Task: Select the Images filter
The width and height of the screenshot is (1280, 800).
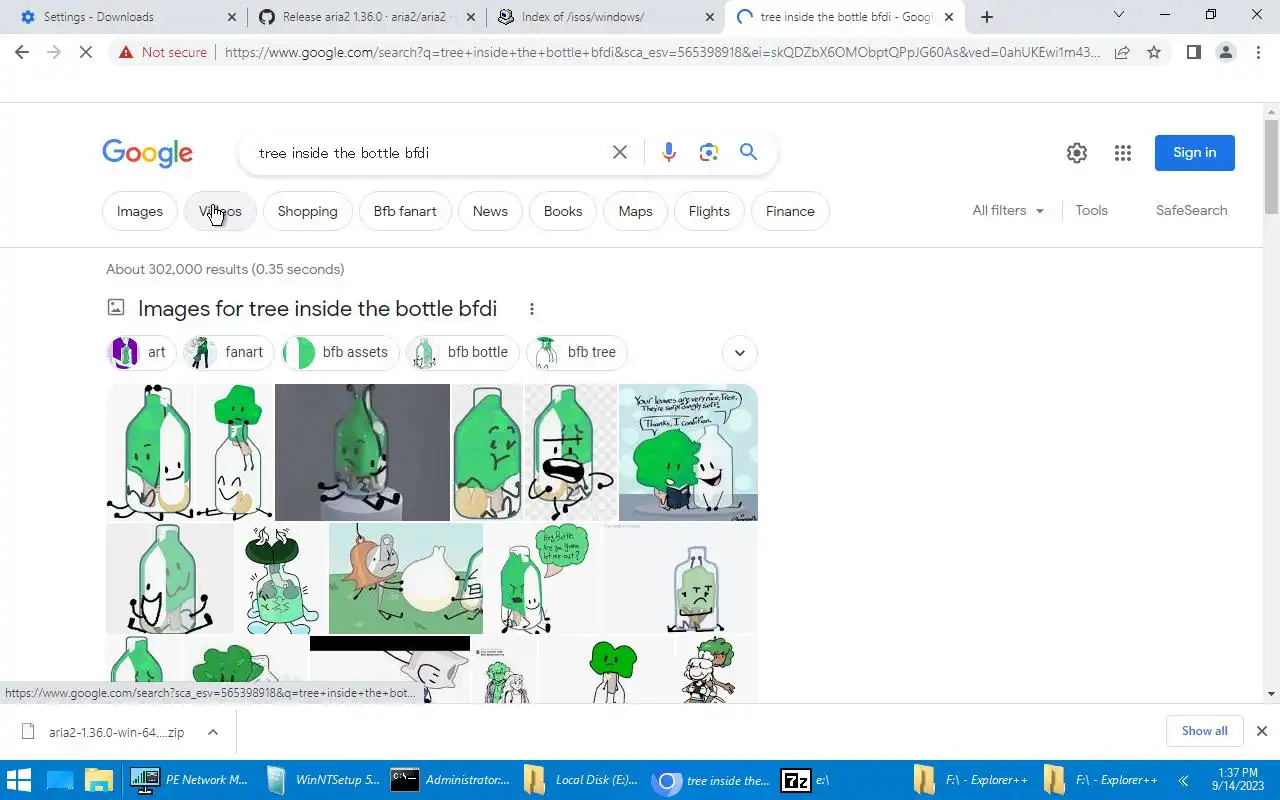Action: tap(140, 211)
